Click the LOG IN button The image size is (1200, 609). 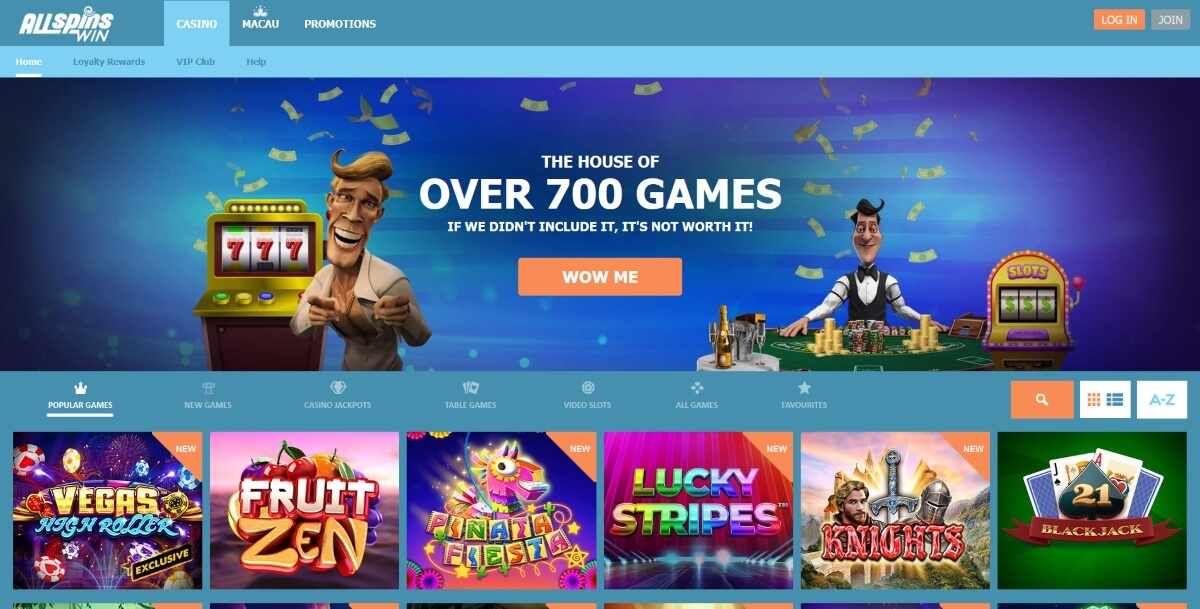tap(1119, 19)
